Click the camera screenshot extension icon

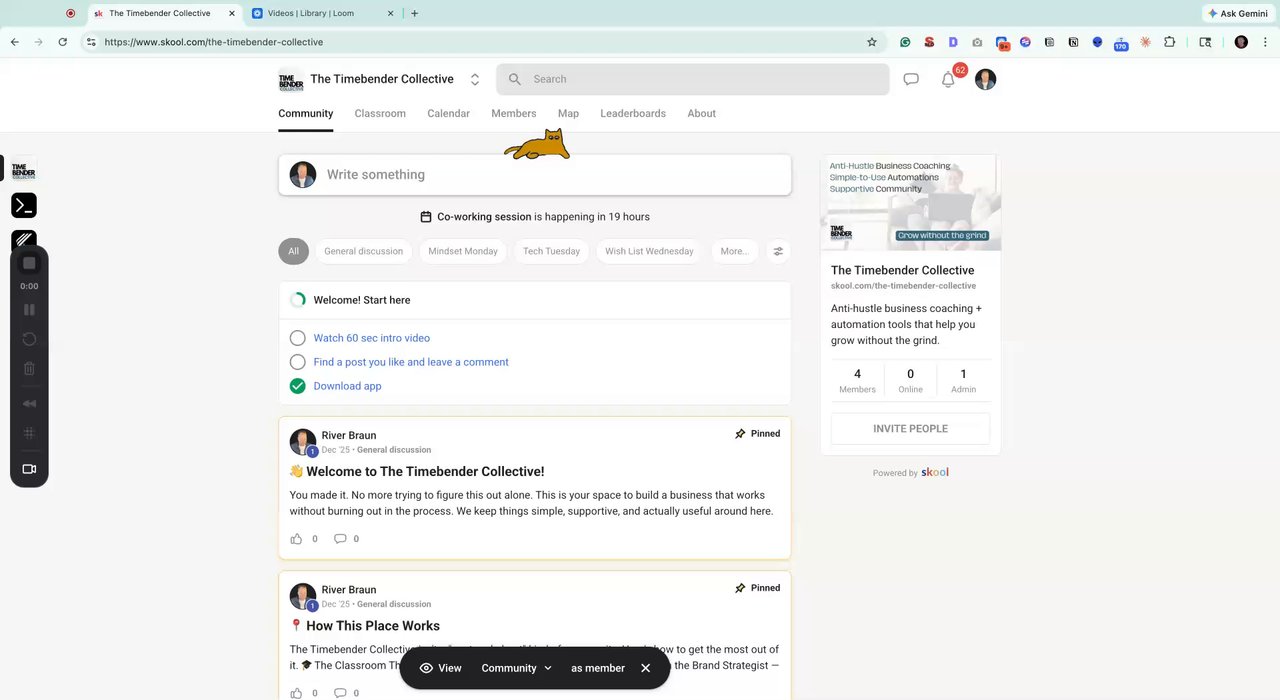(x=977, y=42)
